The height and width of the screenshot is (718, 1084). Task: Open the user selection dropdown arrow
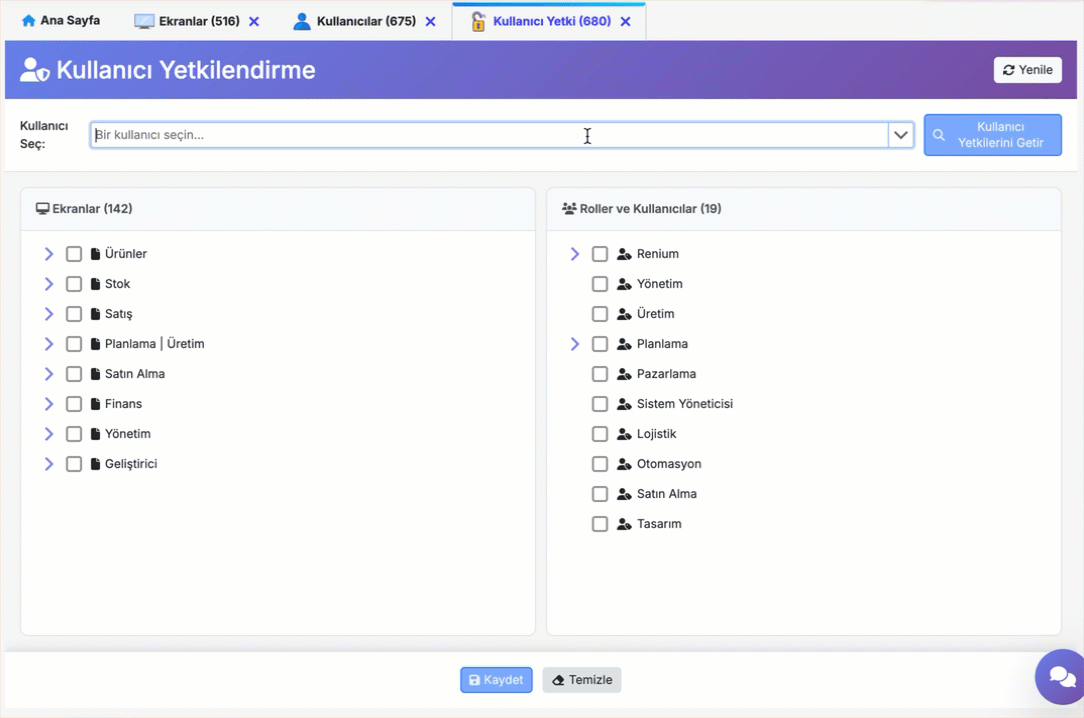901,135
